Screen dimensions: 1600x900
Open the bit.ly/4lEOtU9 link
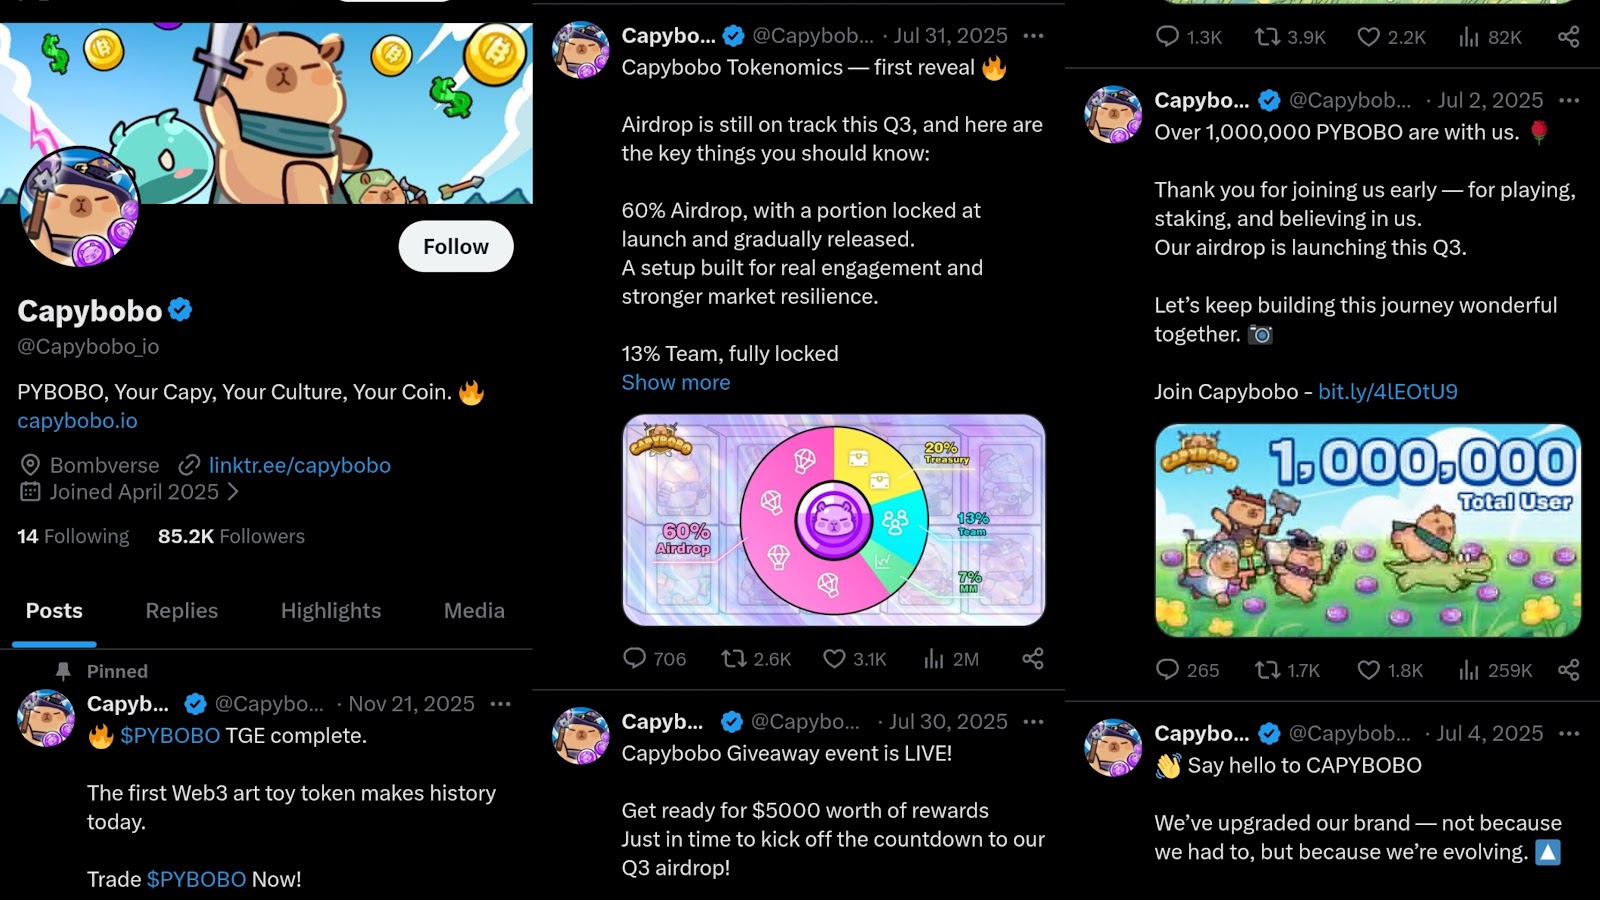pyautogui.click(x=1387, y=392)
